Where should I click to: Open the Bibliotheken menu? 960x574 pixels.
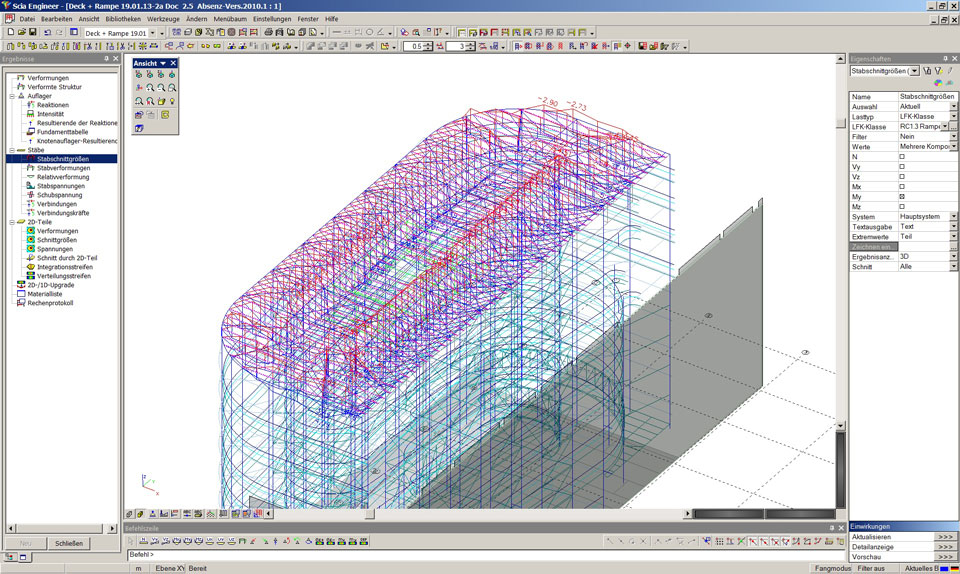coord(123,19)
